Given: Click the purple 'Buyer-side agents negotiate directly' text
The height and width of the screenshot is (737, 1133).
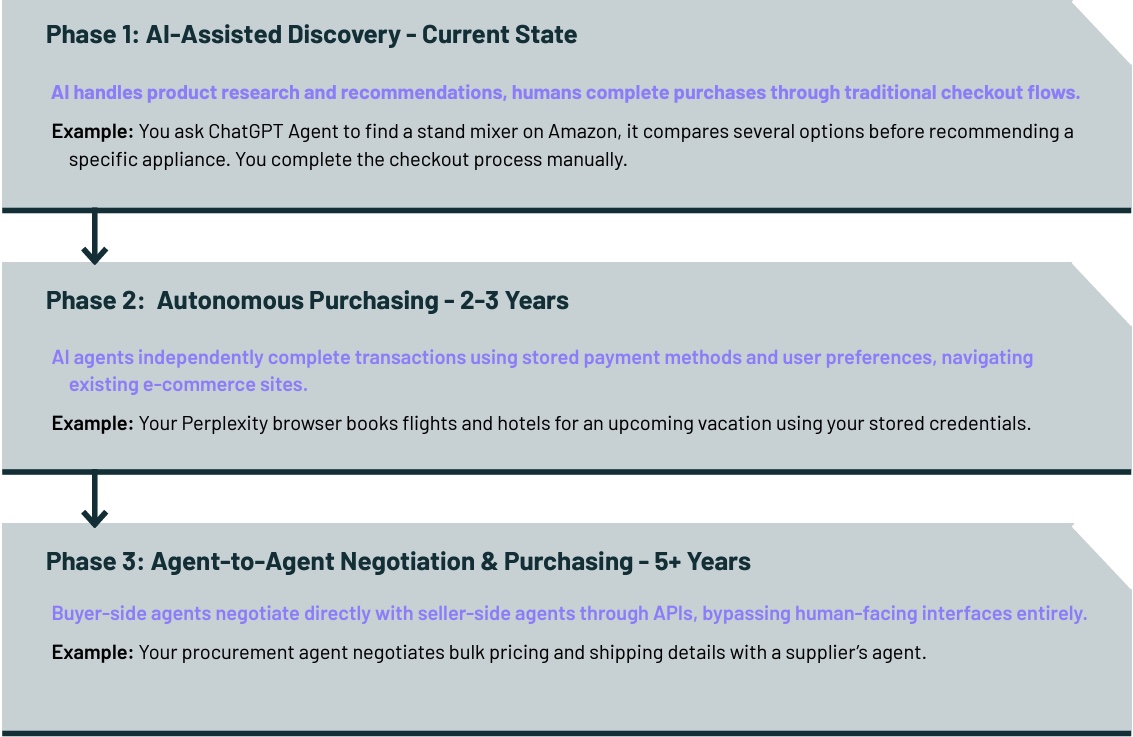Looking at the screenshot, I should tap(569, 614).
